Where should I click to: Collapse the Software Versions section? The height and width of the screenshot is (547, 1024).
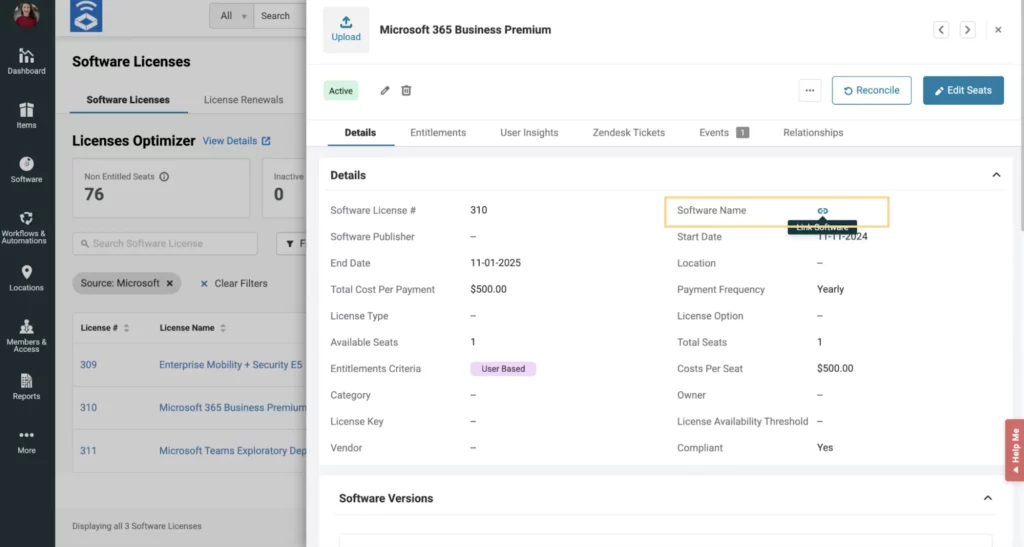[988, 498]
